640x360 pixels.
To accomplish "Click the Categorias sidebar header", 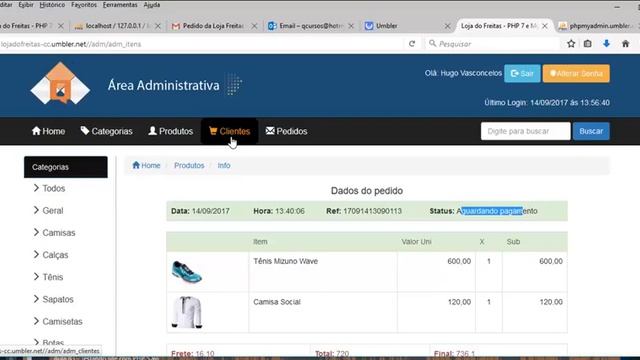I will click(66, 167).
